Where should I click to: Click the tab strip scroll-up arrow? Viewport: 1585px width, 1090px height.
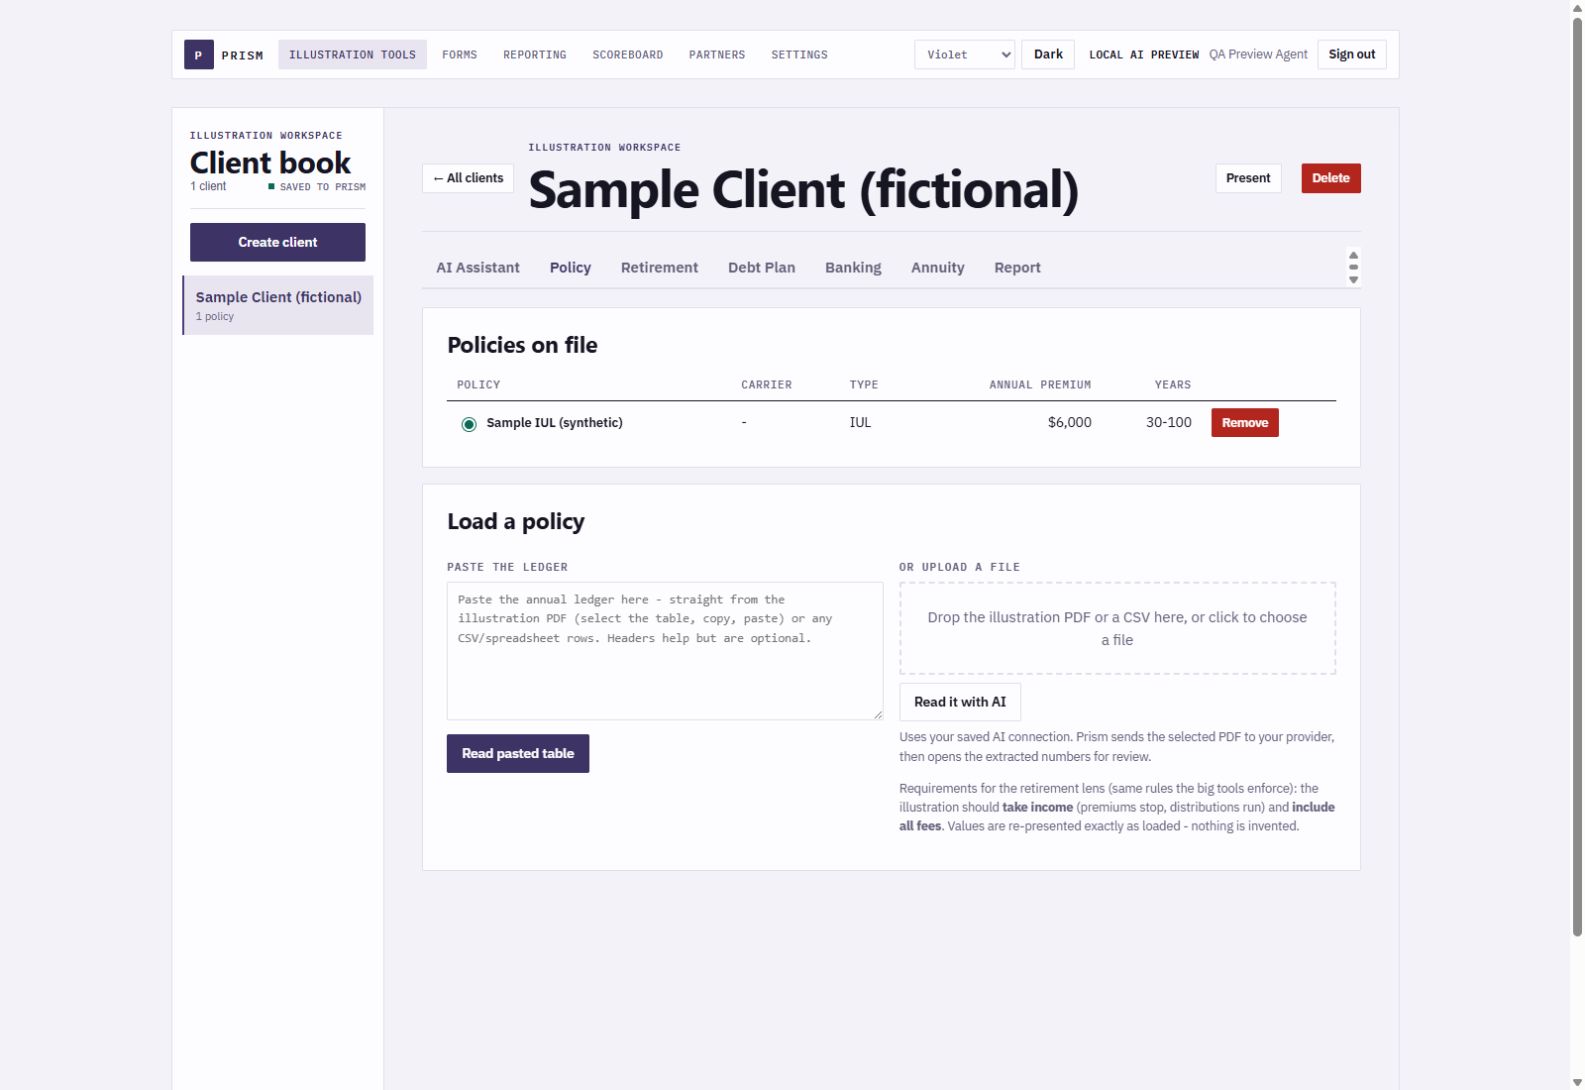point(1353,255)
